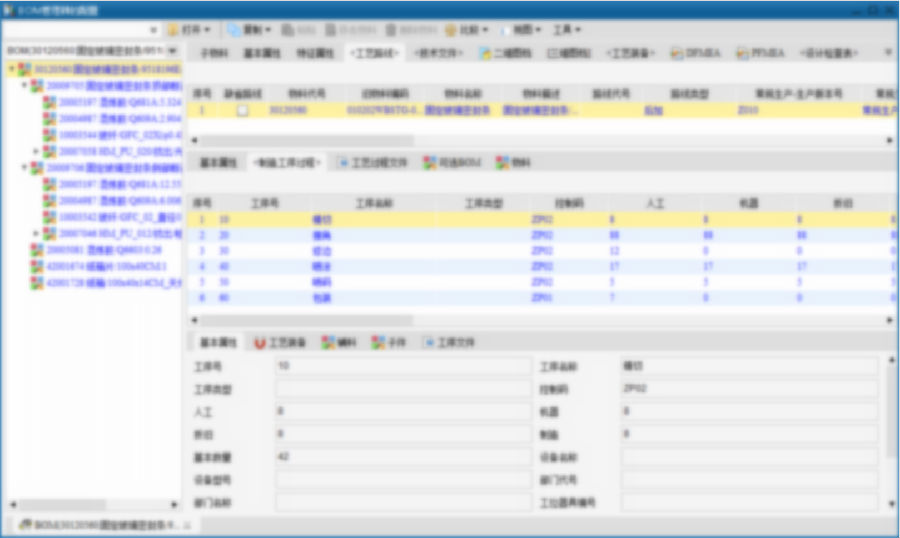Viewport: 900px width, 538px height.
Task: Select the <制造工序过程> tab
Action: [287, 163]
